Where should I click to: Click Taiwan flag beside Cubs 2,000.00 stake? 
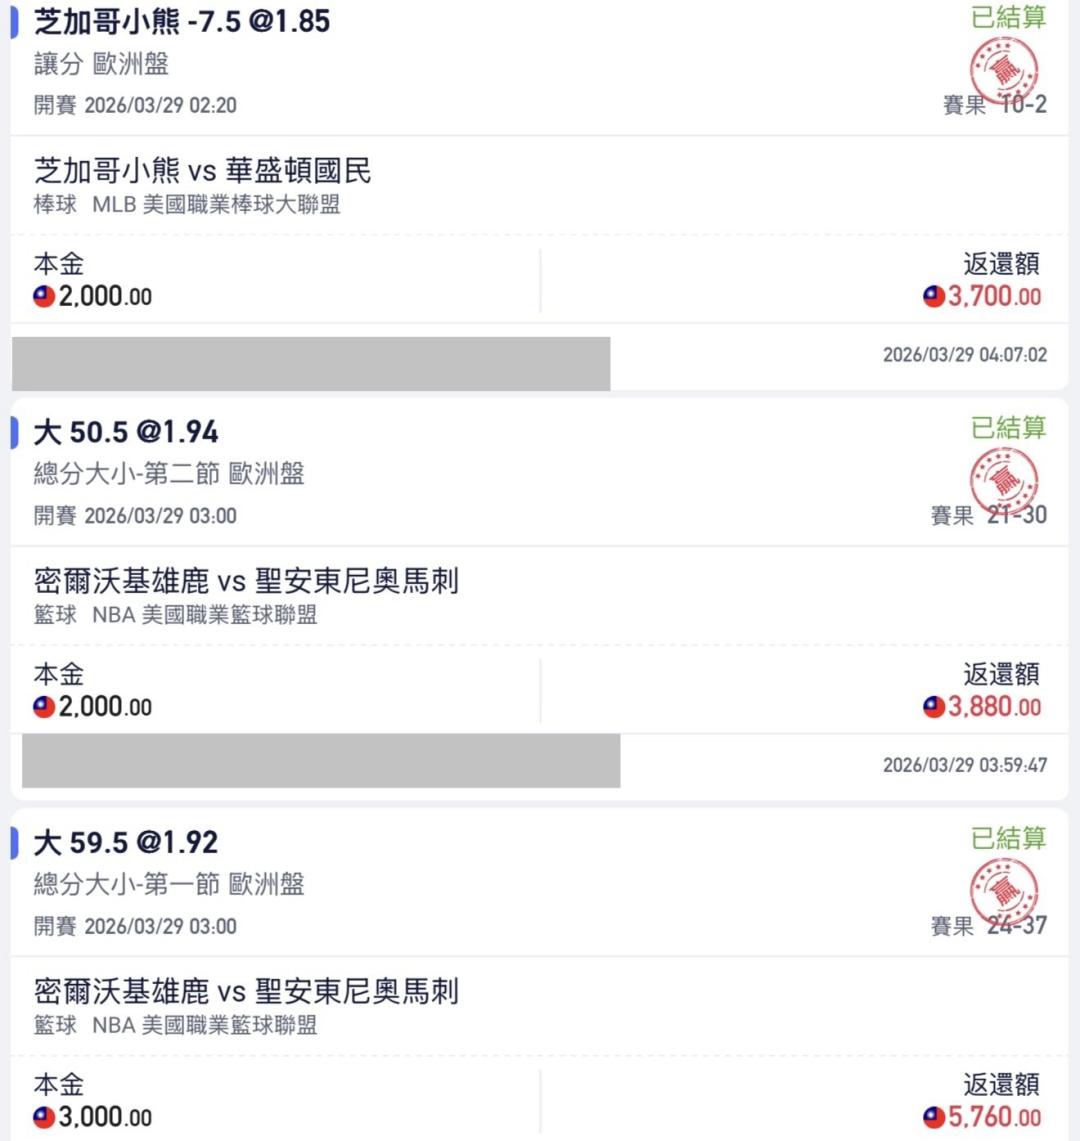[44, 296]
